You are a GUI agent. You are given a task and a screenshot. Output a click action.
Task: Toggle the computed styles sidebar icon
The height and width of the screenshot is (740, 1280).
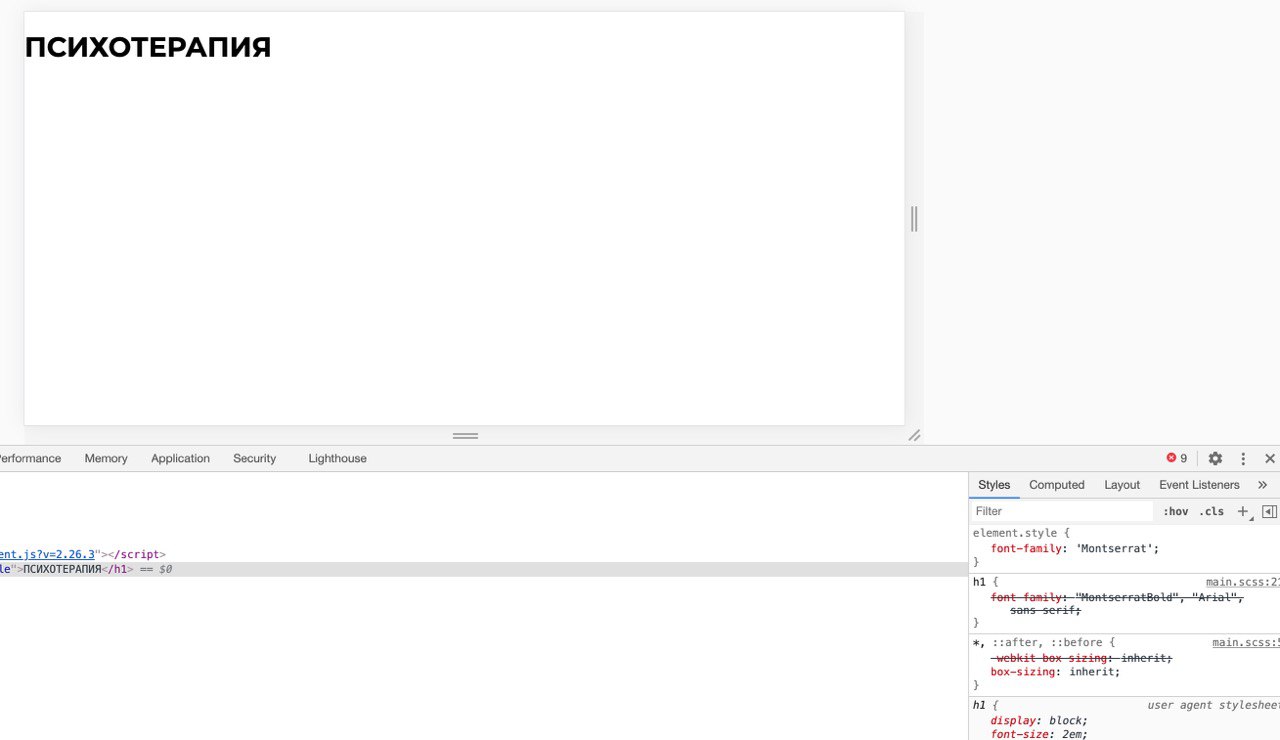pos(1269,511)
